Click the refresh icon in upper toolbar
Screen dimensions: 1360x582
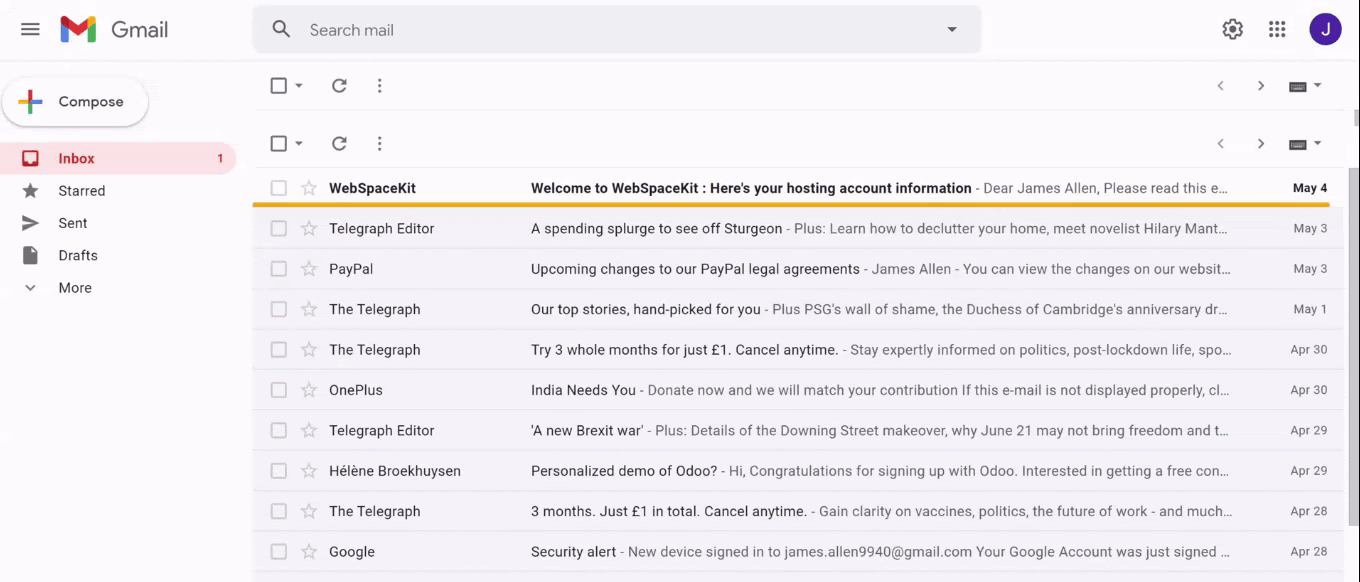(339, 86)
